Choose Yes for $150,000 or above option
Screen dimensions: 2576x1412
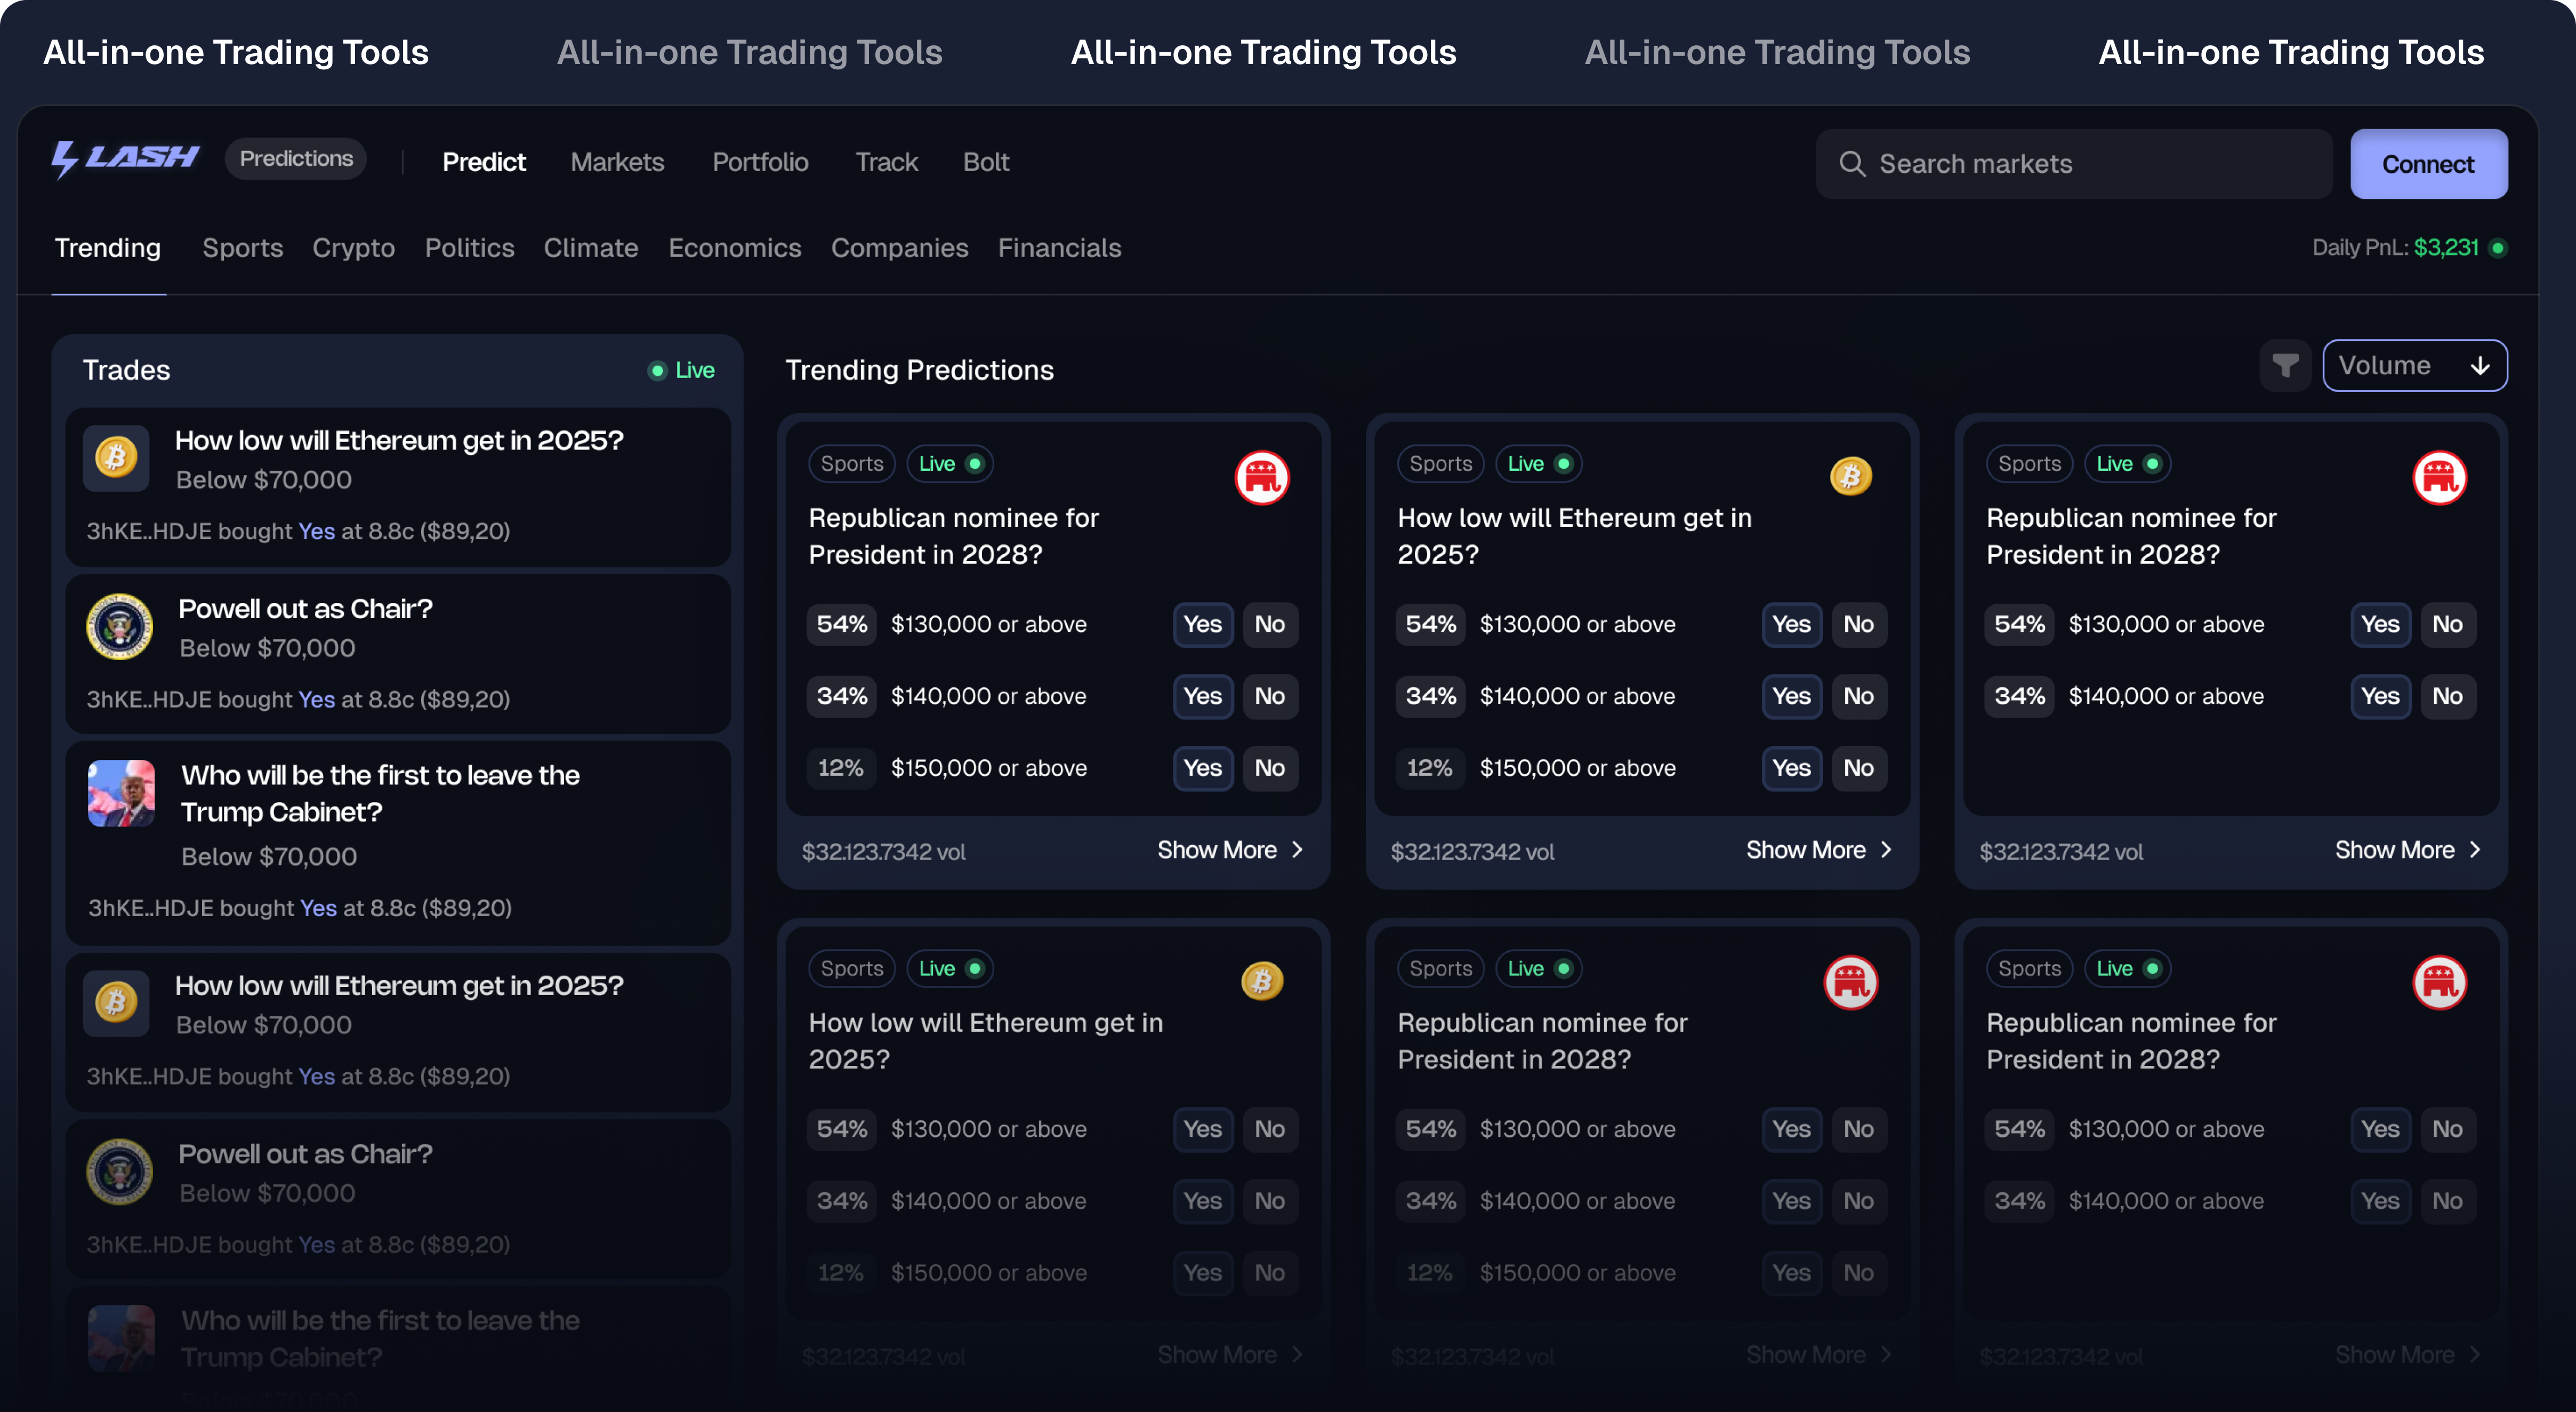(x=1202, y=768)
